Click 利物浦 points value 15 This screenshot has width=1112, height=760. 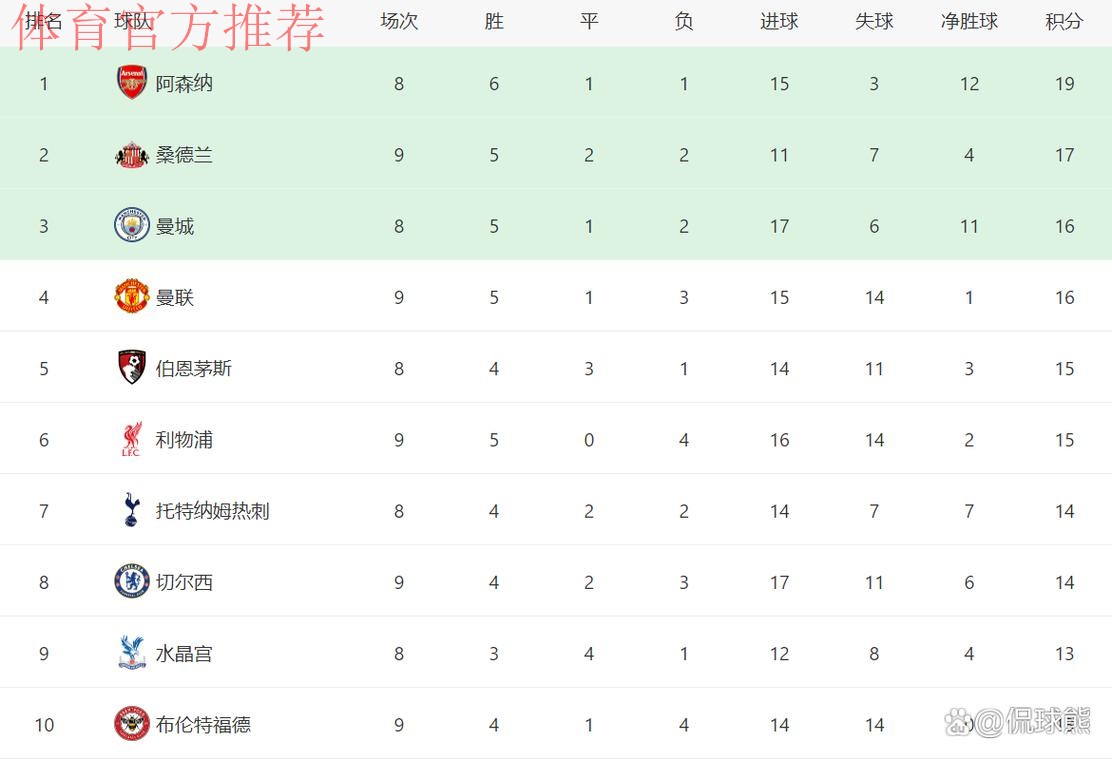1064,440
